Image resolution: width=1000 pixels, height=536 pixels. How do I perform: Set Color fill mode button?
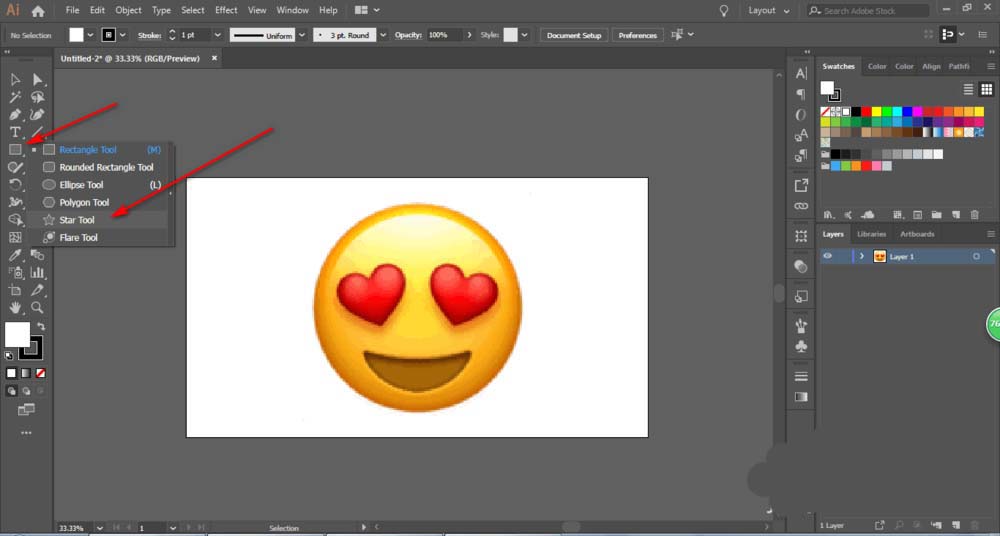click(11, 373)
